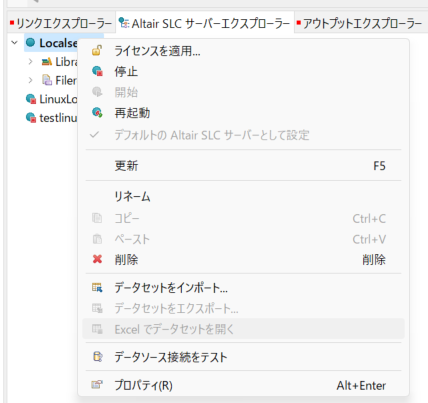Toggle デフォルトの Altair SLC サーバーとして設定 checkmark
Screen dimensions: 428x403
click(95, 135)
